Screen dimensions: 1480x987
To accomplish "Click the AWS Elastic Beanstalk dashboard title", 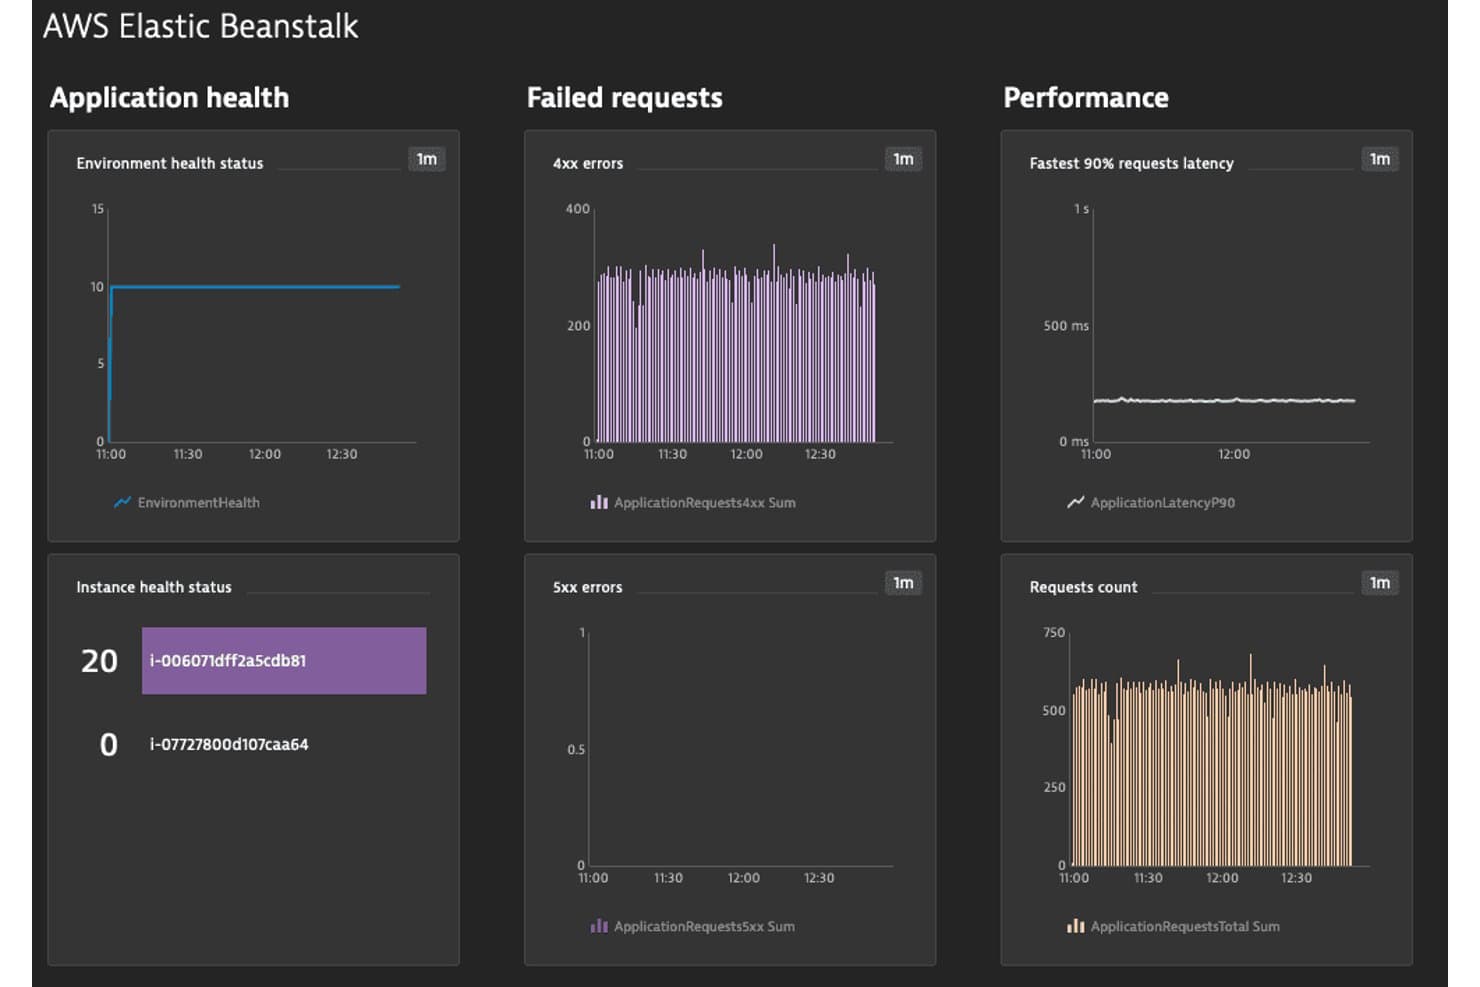I will pos(200,26).
